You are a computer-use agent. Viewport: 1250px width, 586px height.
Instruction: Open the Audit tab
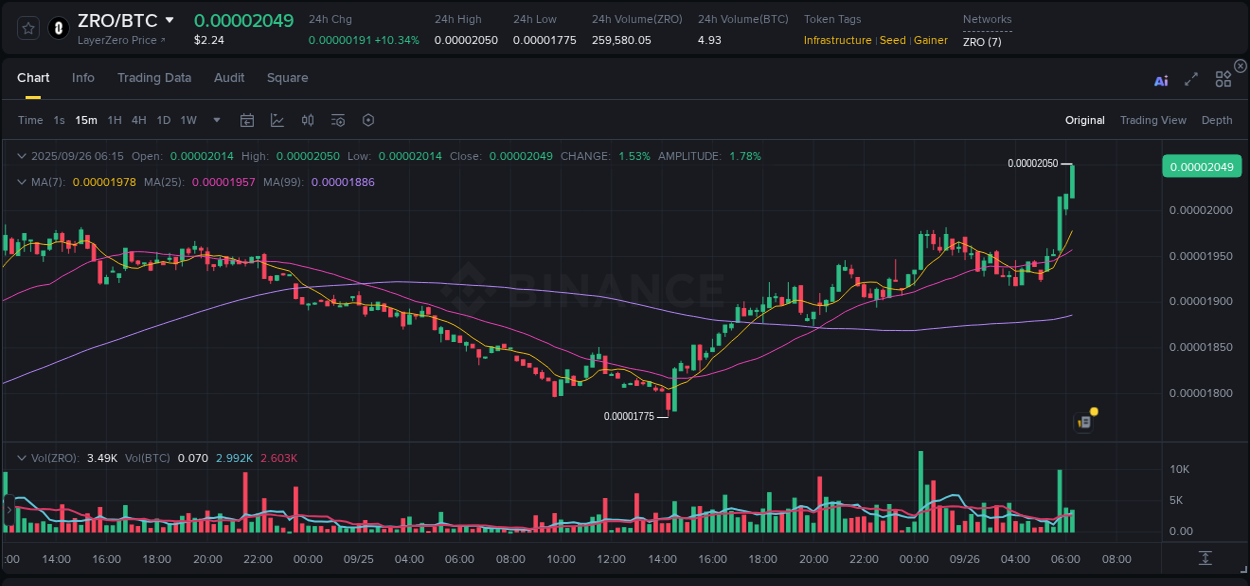coord(229,77)
